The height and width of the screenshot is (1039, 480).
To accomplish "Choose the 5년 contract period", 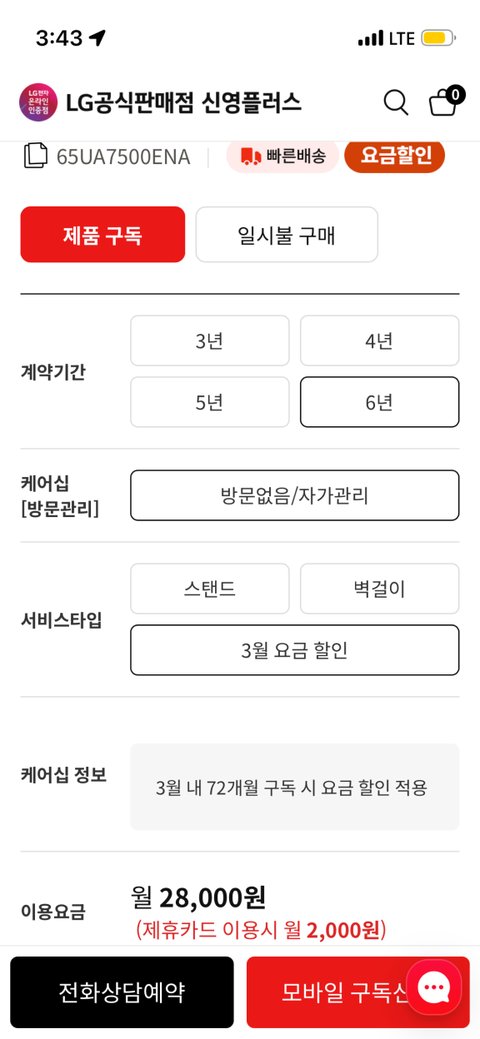I will (x=210, y=402).
